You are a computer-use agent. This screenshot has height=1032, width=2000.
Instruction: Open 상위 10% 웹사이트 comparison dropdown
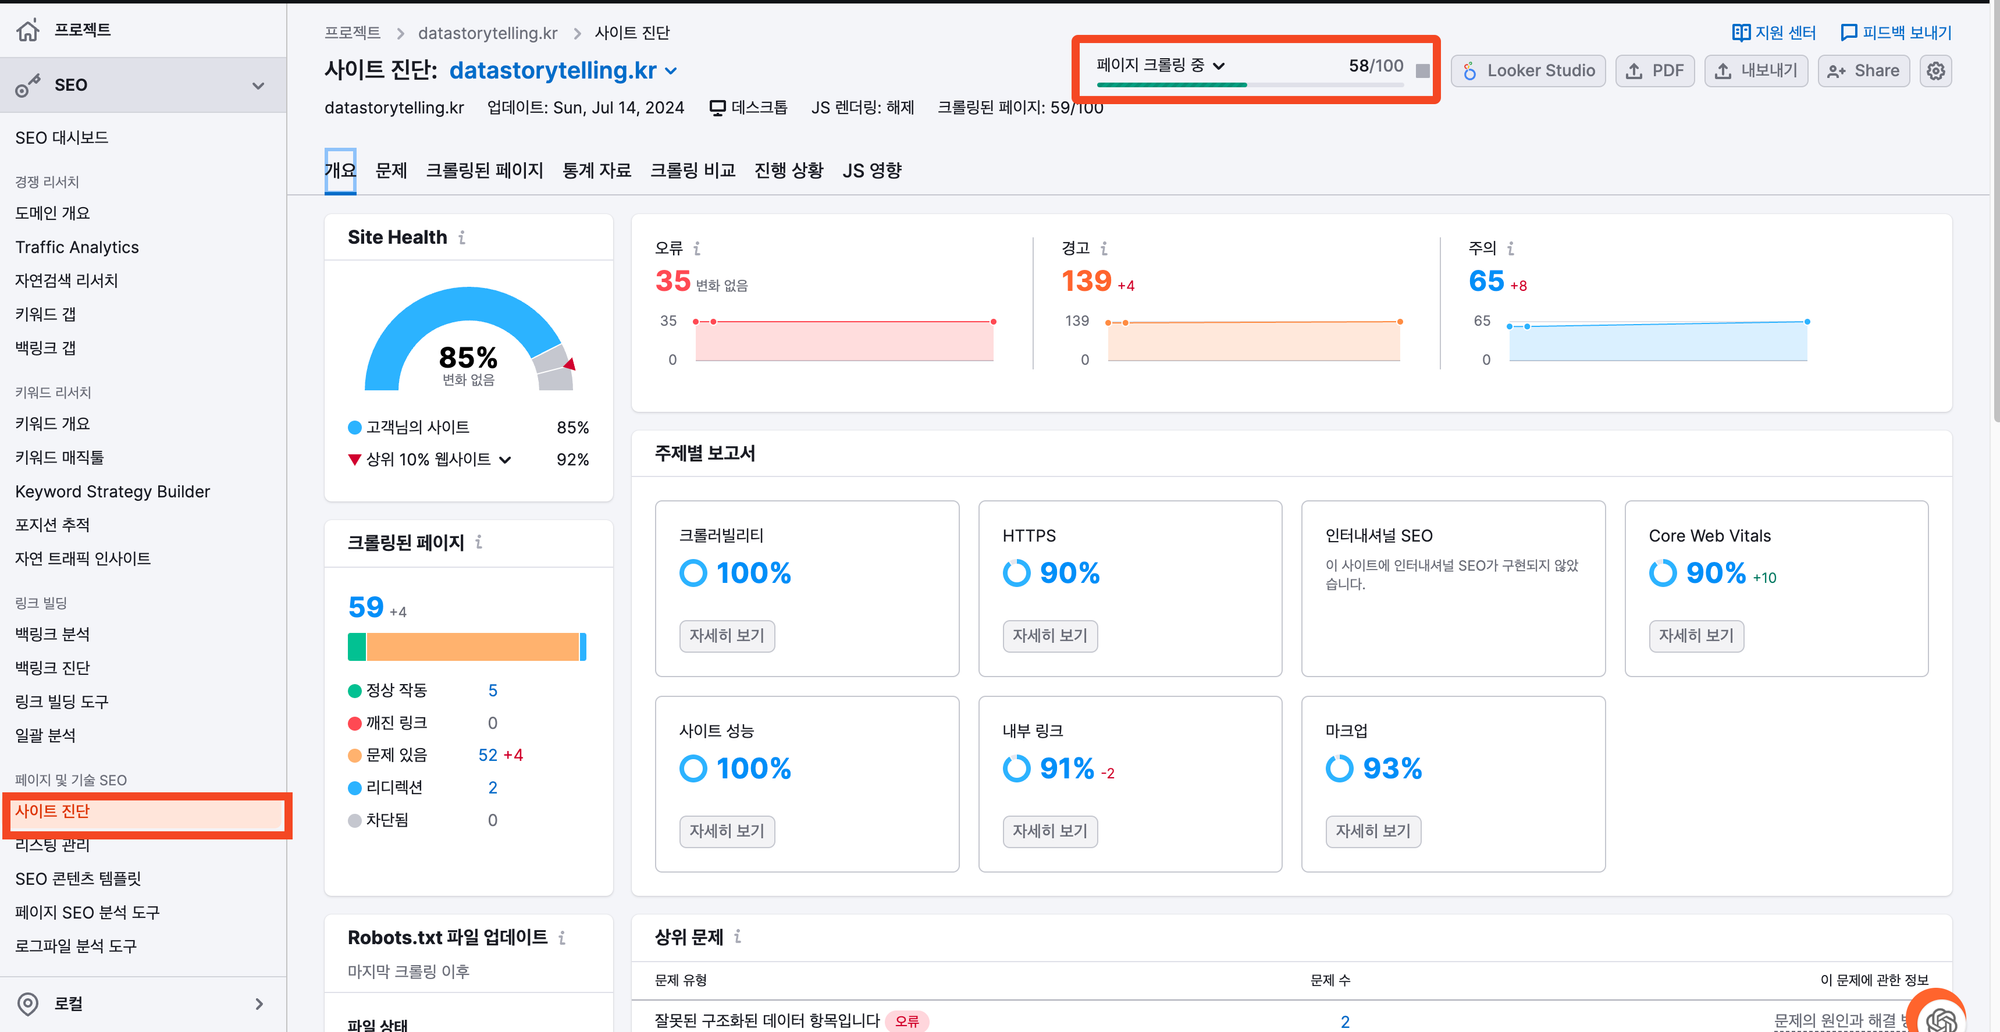click(x=439, y=459)
